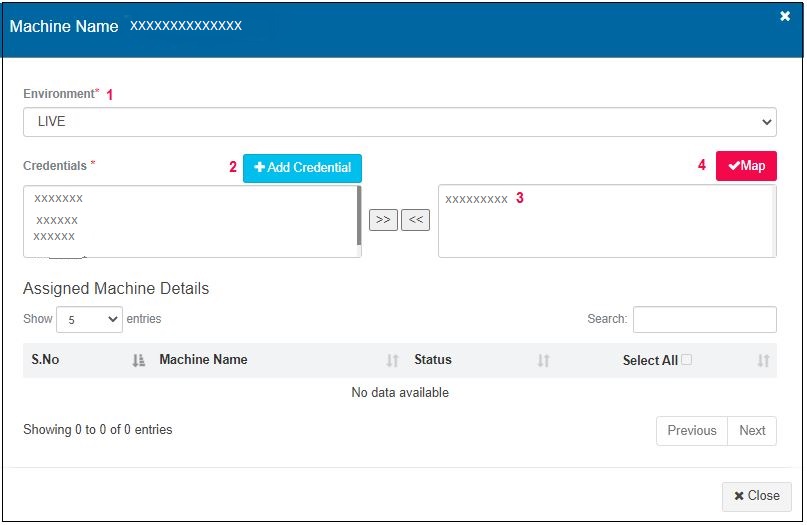The image size is (807, 525).
Task: Click into the Search input field
Action: 704,319
